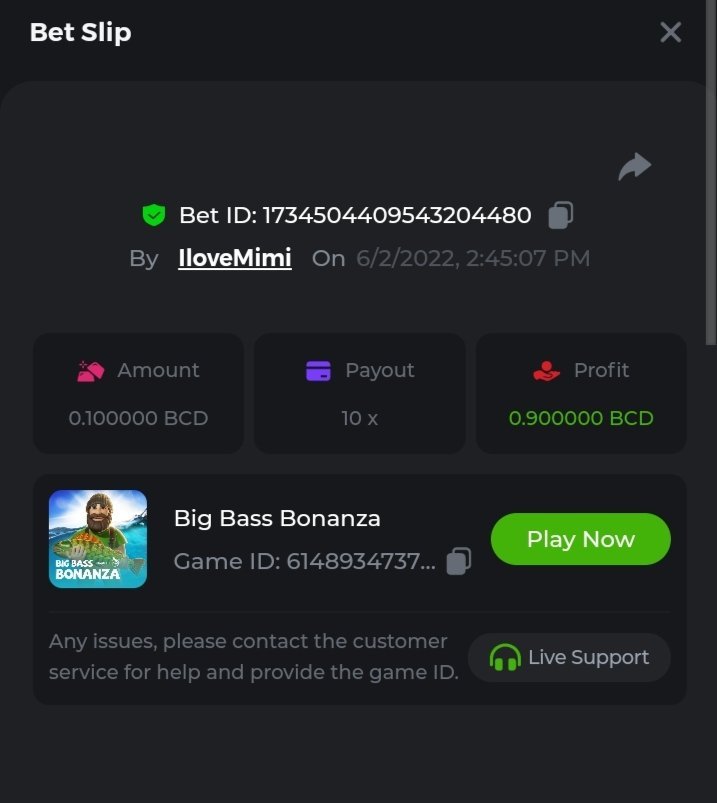
Task: Click the Payout card icon
Action: pyautogui.click(x=318, y=371)
